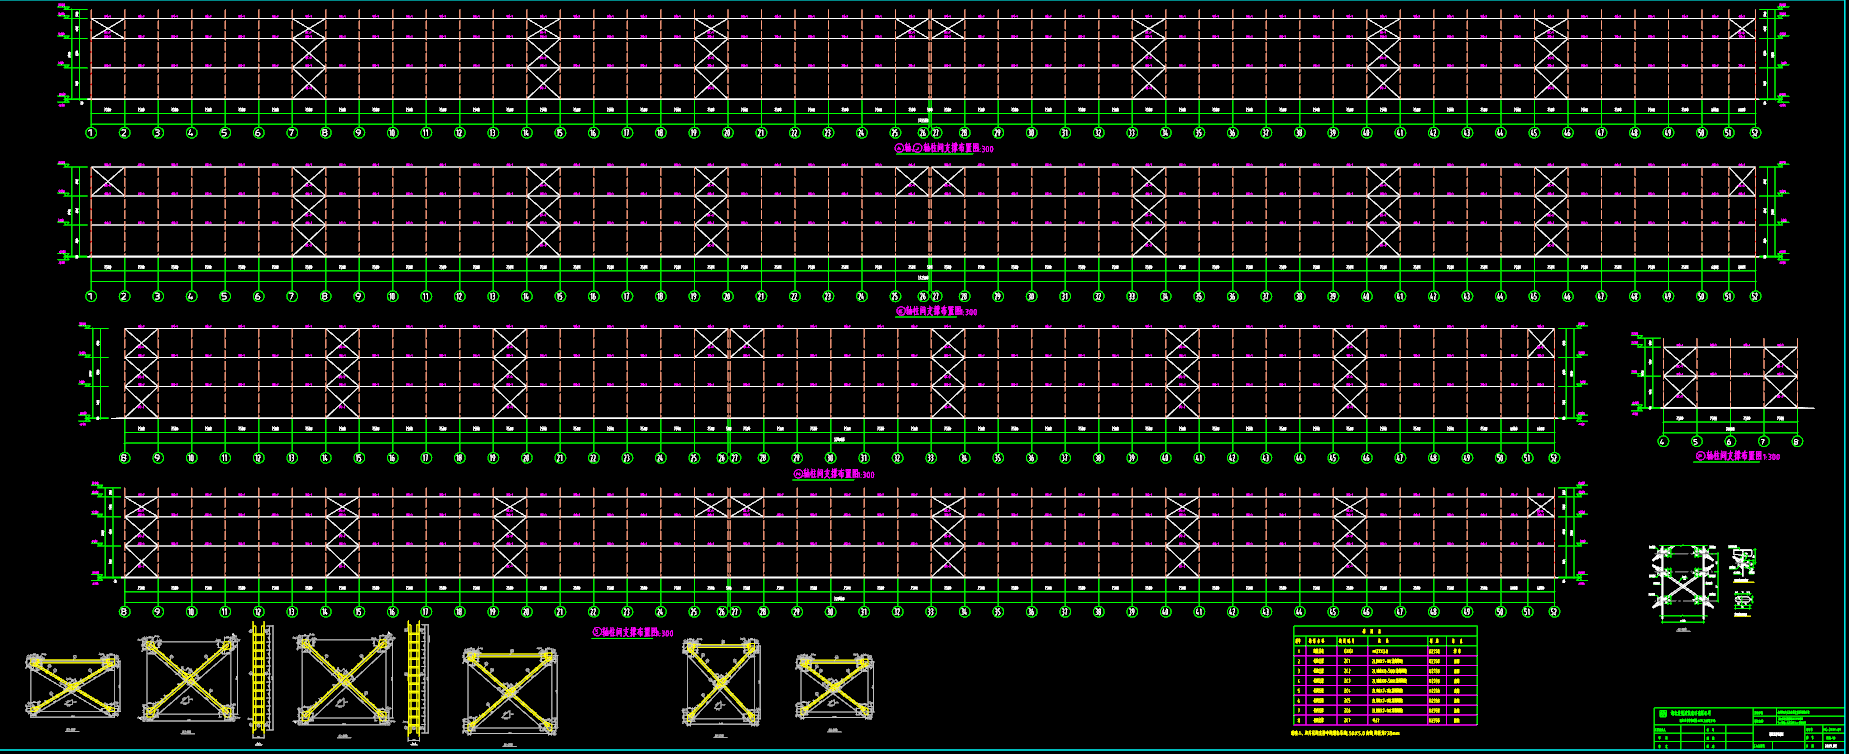Select material table row numbered 2

(1385, 661)
